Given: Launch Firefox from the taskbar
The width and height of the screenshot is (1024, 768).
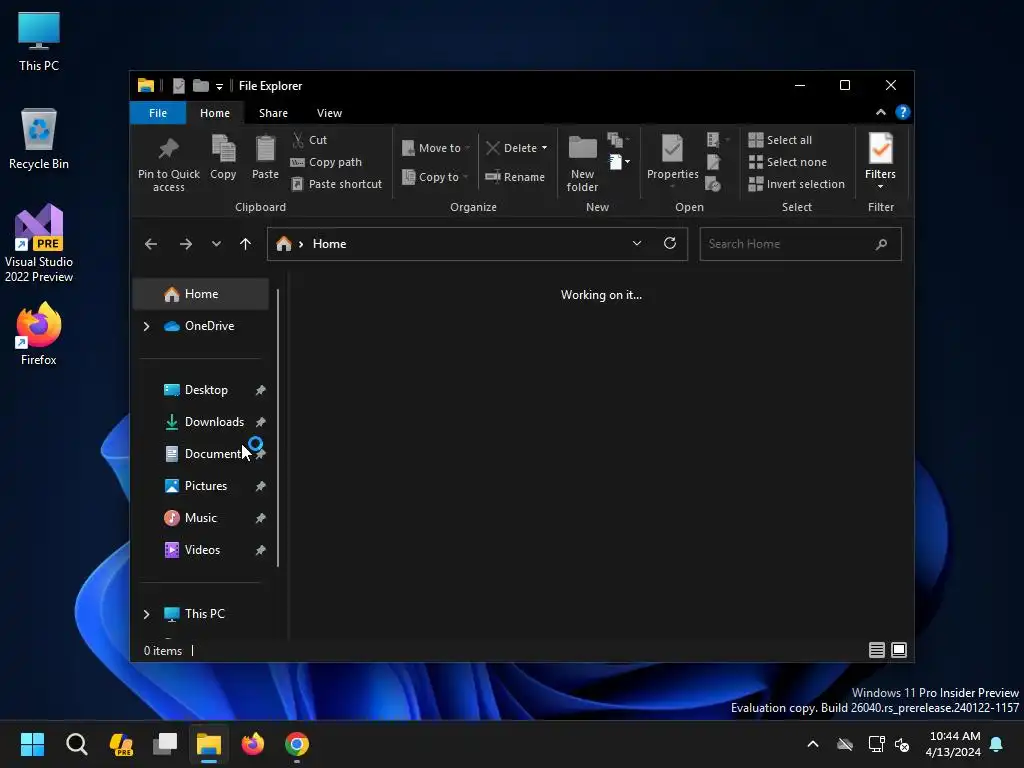Looking at the screenshot, I should pos(253,744).
